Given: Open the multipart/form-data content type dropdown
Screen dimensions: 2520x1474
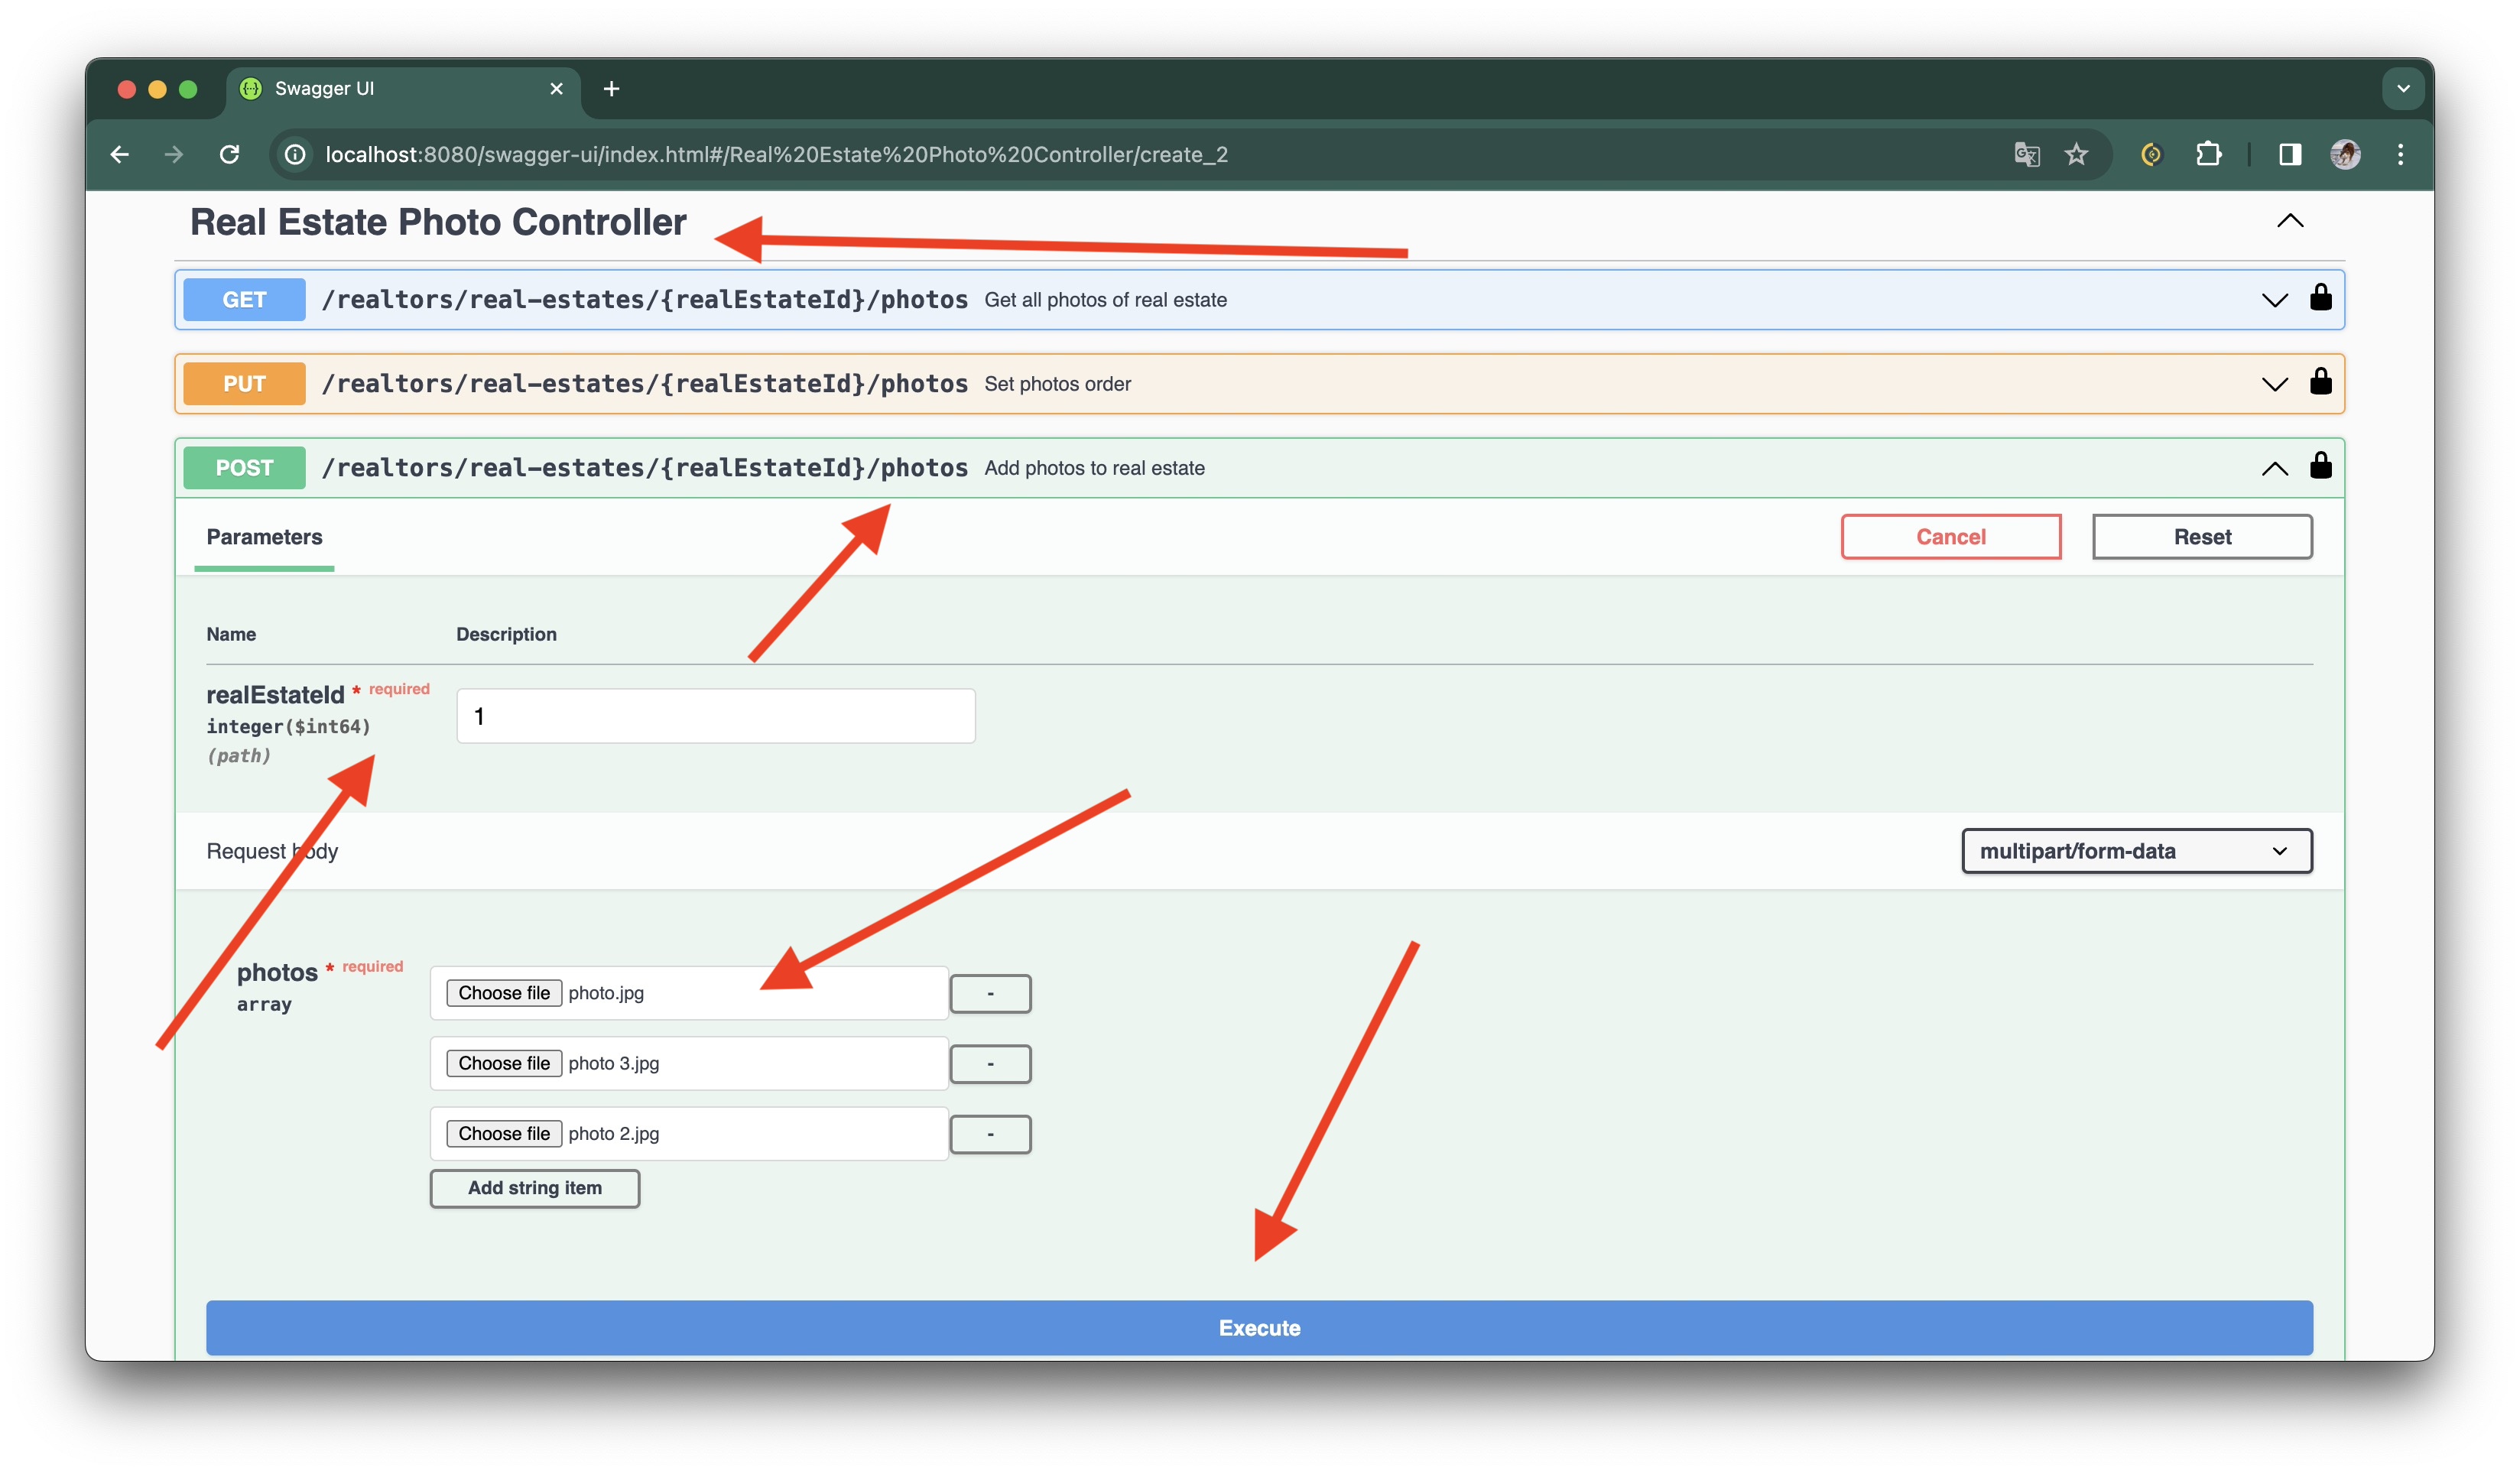Looking at the screenshot, I should [x=2136, y=851].
